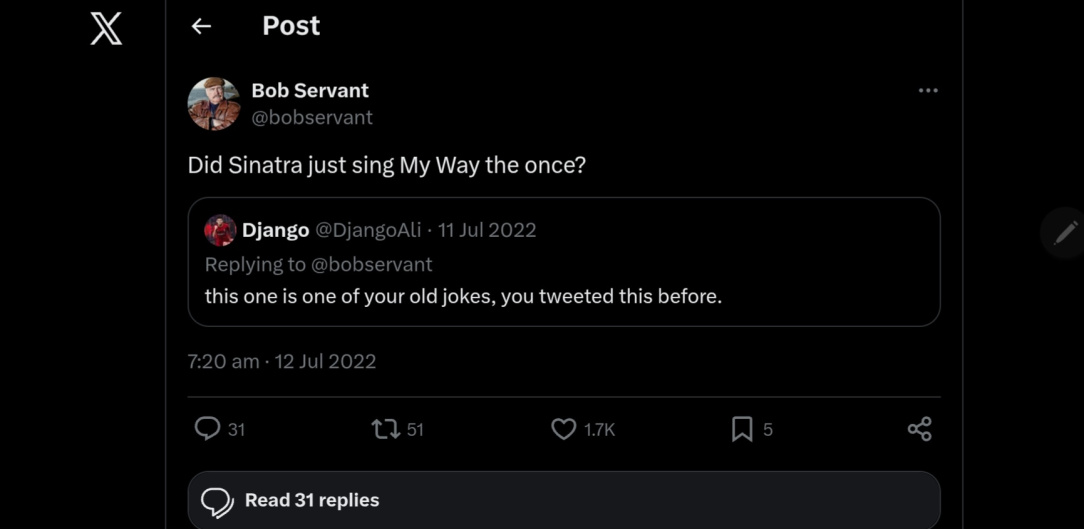
Task: Repost this post using the retweet icon
Action: (385, 429)
